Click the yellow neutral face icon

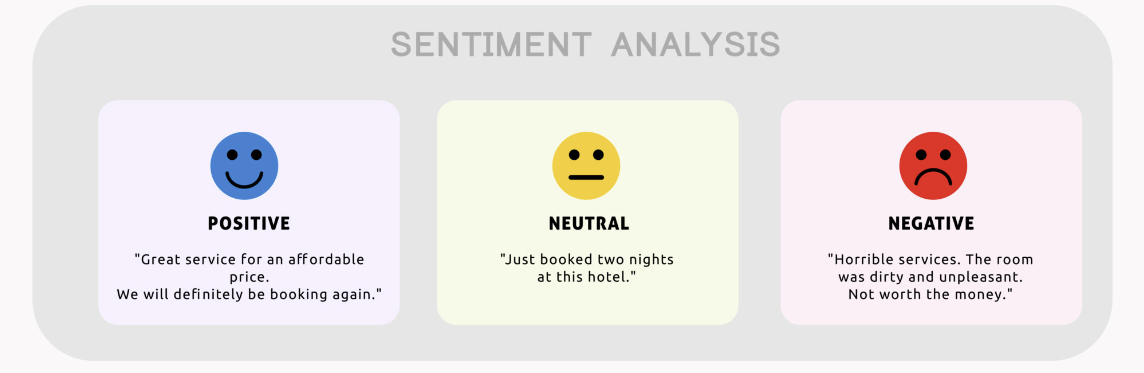point(586,166)
